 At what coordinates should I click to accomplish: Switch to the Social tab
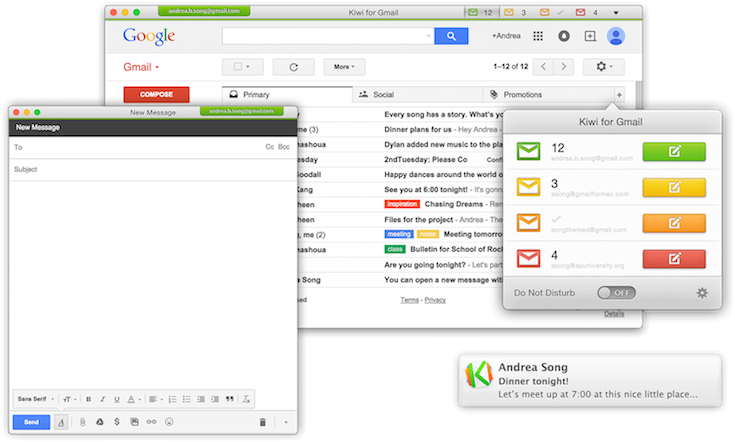point(417,94)
